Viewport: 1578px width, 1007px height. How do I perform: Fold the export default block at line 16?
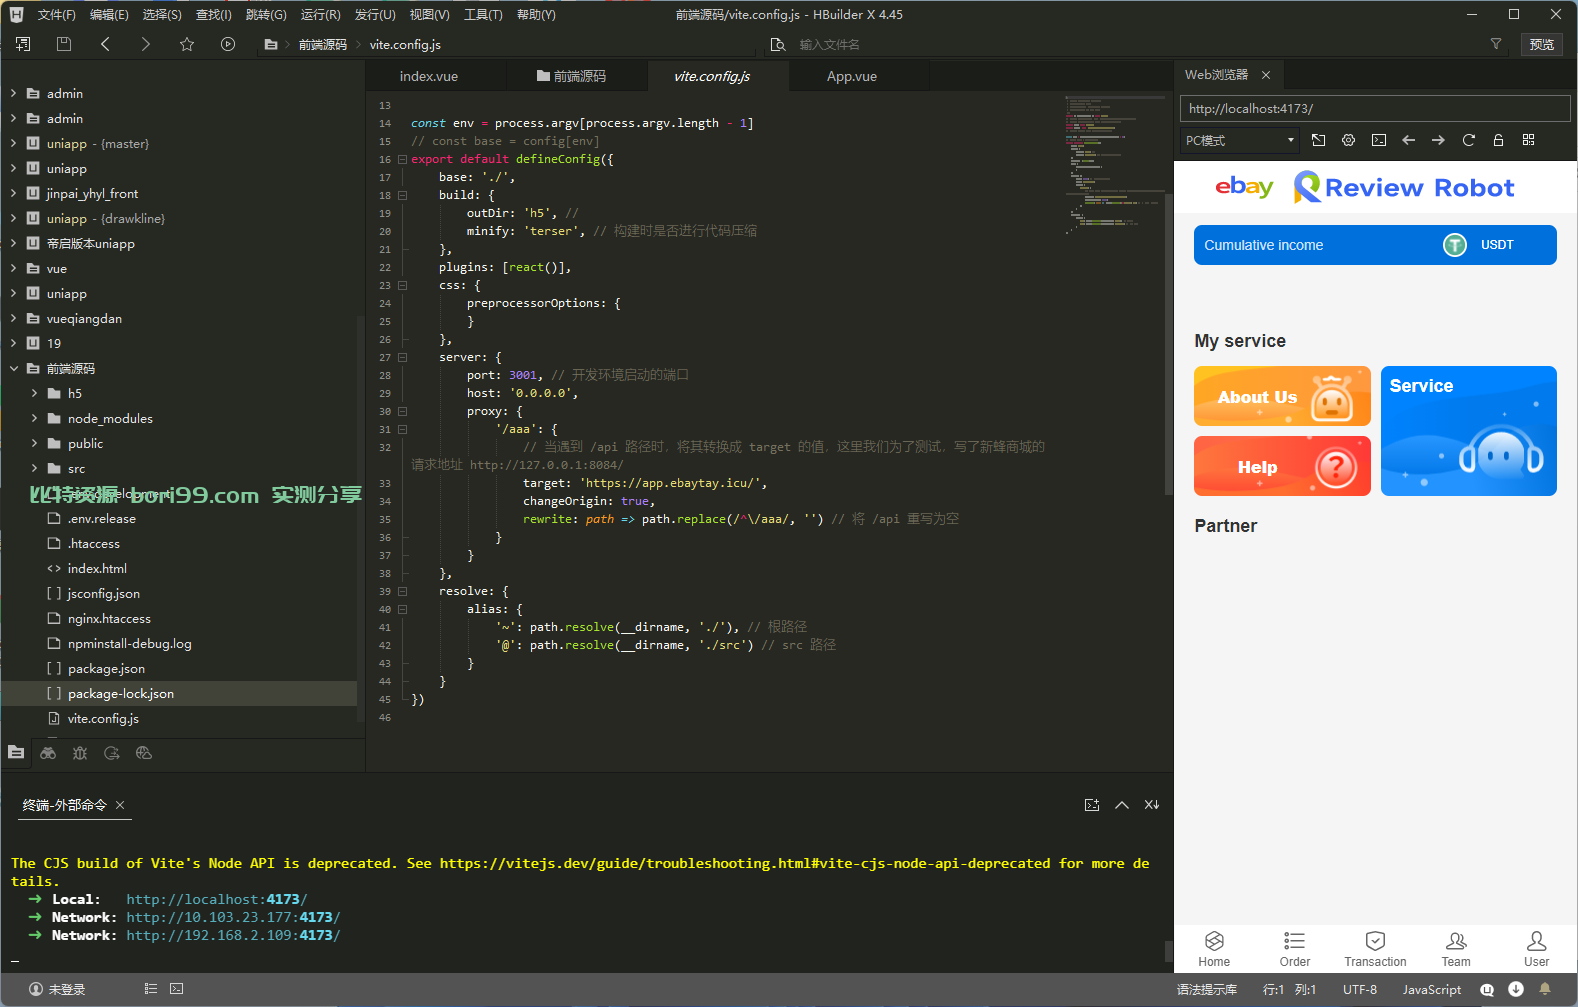(x=402, y=159)
